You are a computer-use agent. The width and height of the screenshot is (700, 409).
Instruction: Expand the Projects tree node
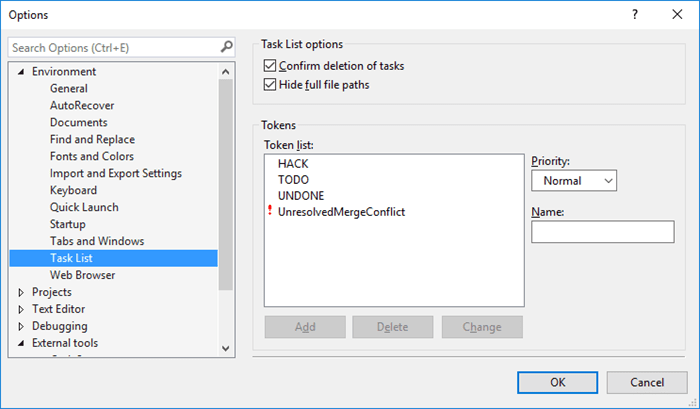(x=21, y=292)
